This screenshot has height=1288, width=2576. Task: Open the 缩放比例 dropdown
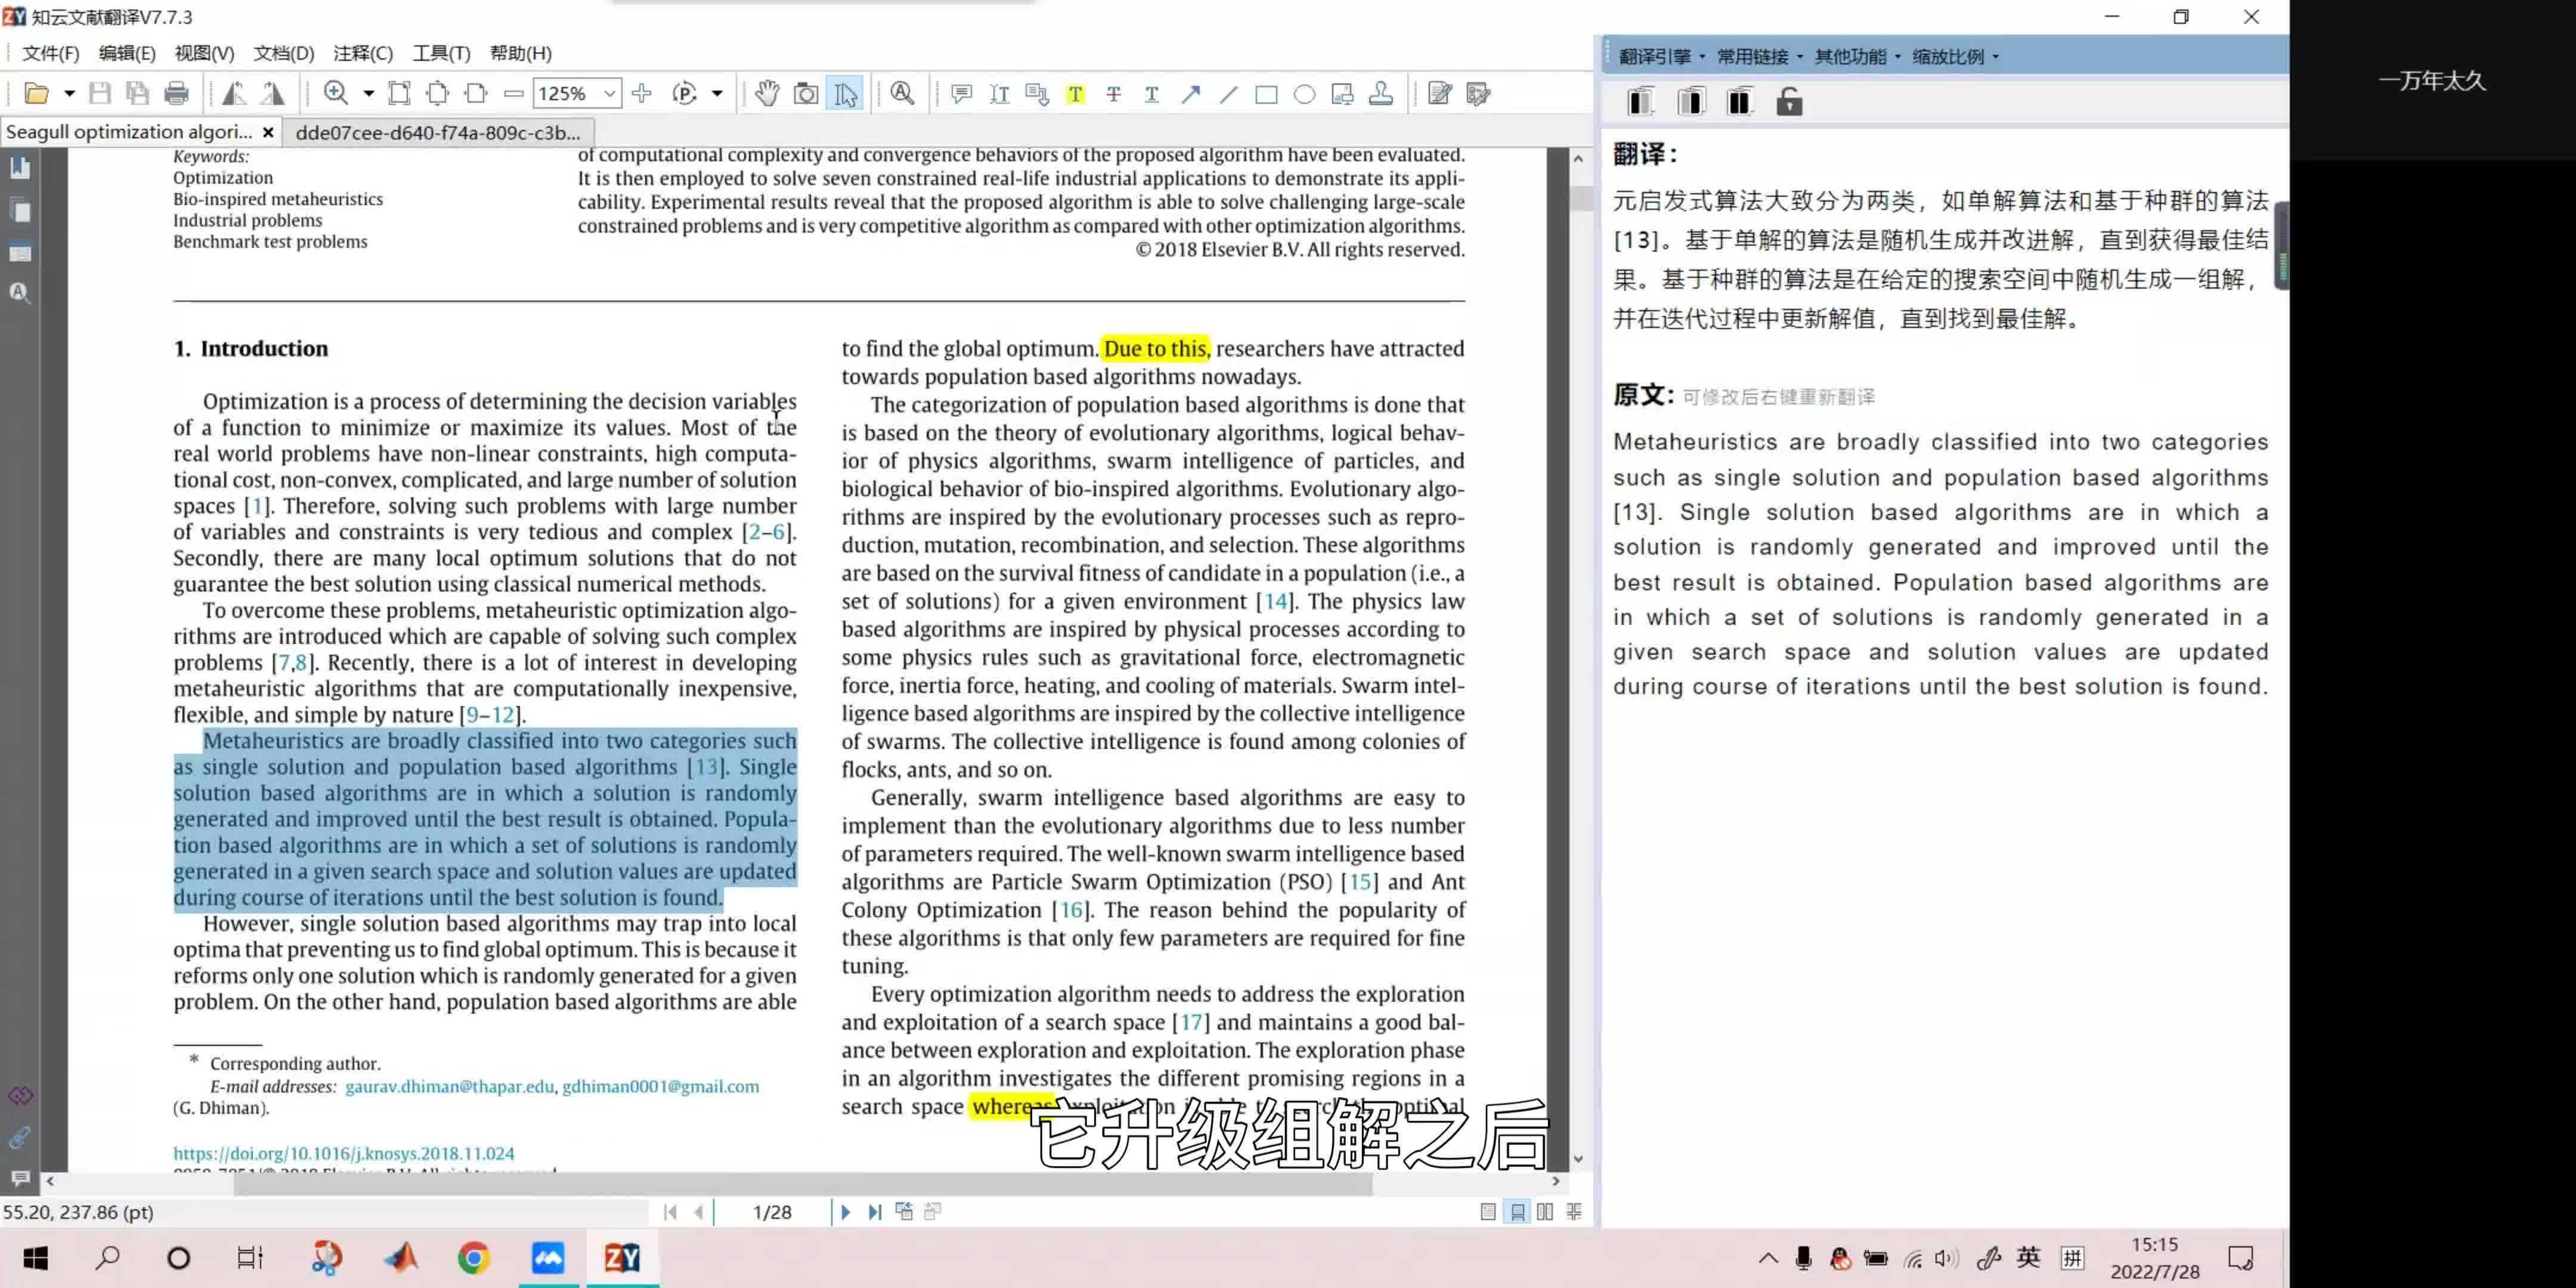[x=1955, y=57]
